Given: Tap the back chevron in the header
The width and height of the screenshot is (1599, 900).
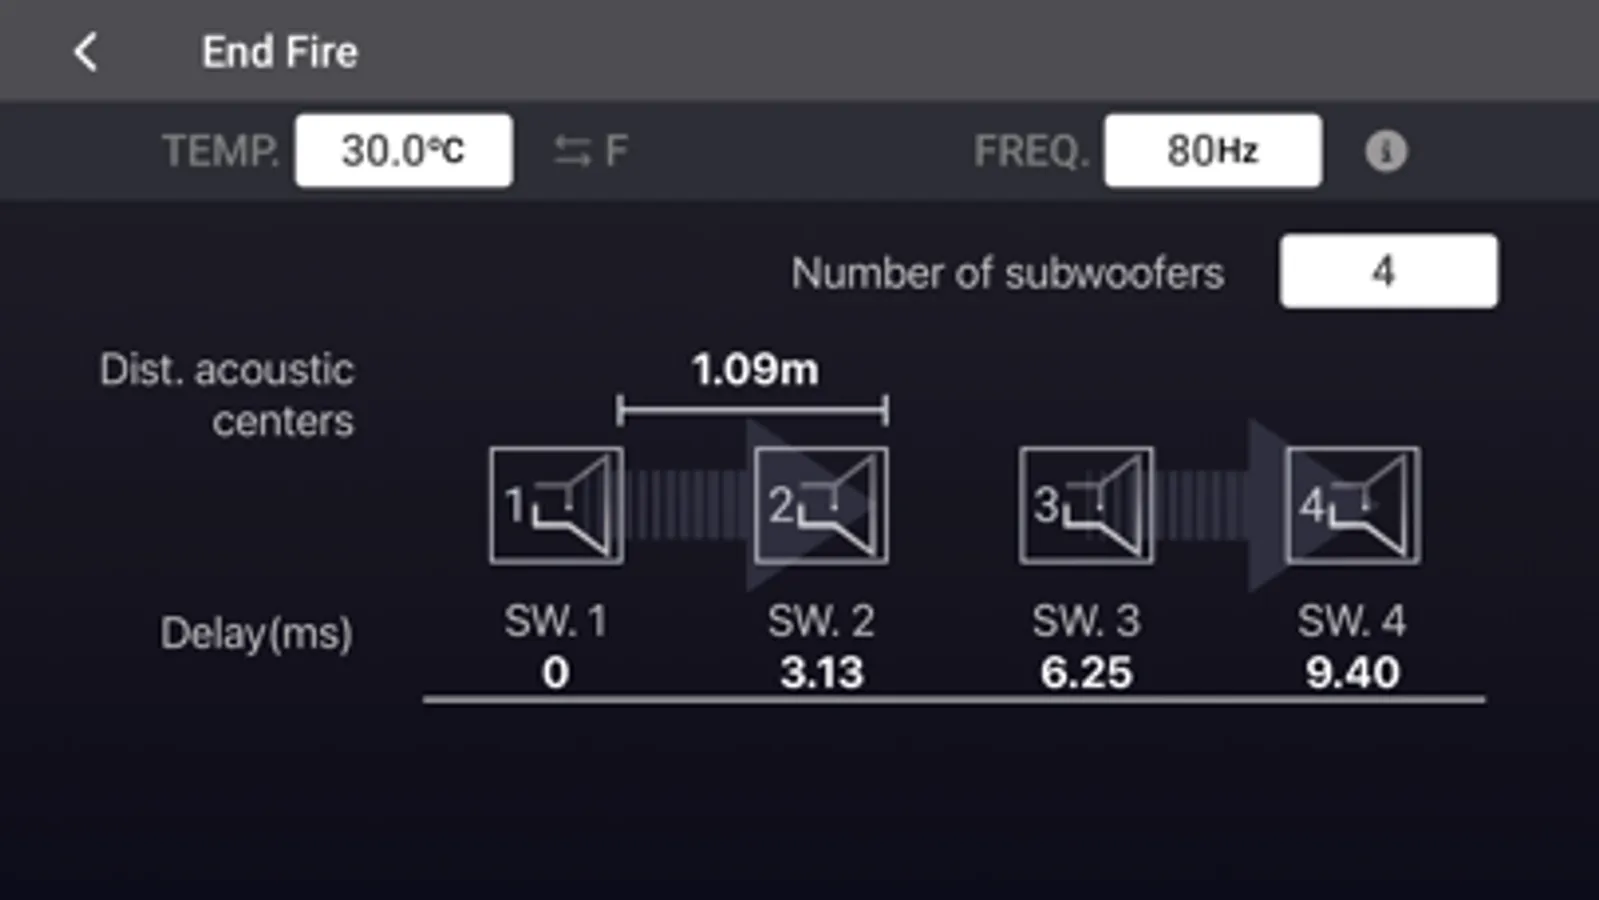Looking at the screenshot, I should point(86,52).
